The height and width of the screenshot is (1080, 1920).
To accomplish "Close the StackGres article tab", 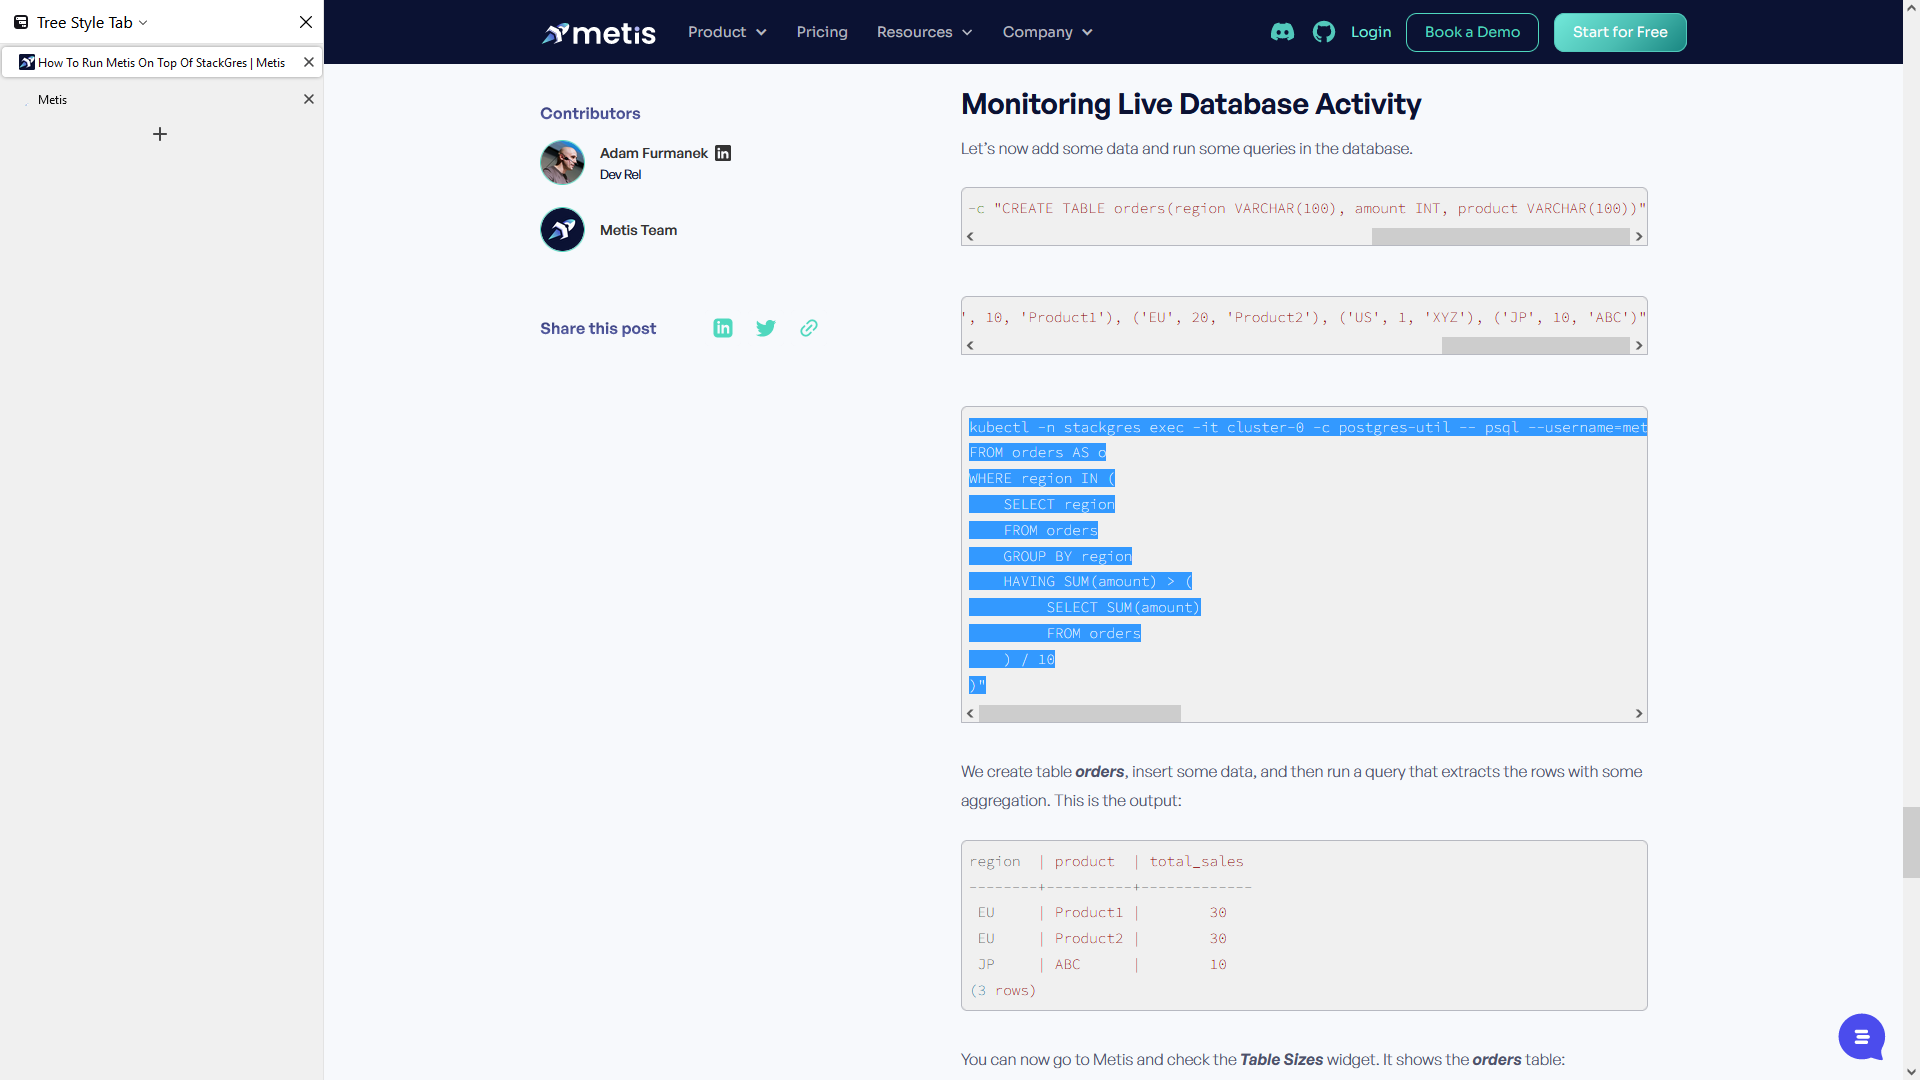I will [x=309, y=62].
